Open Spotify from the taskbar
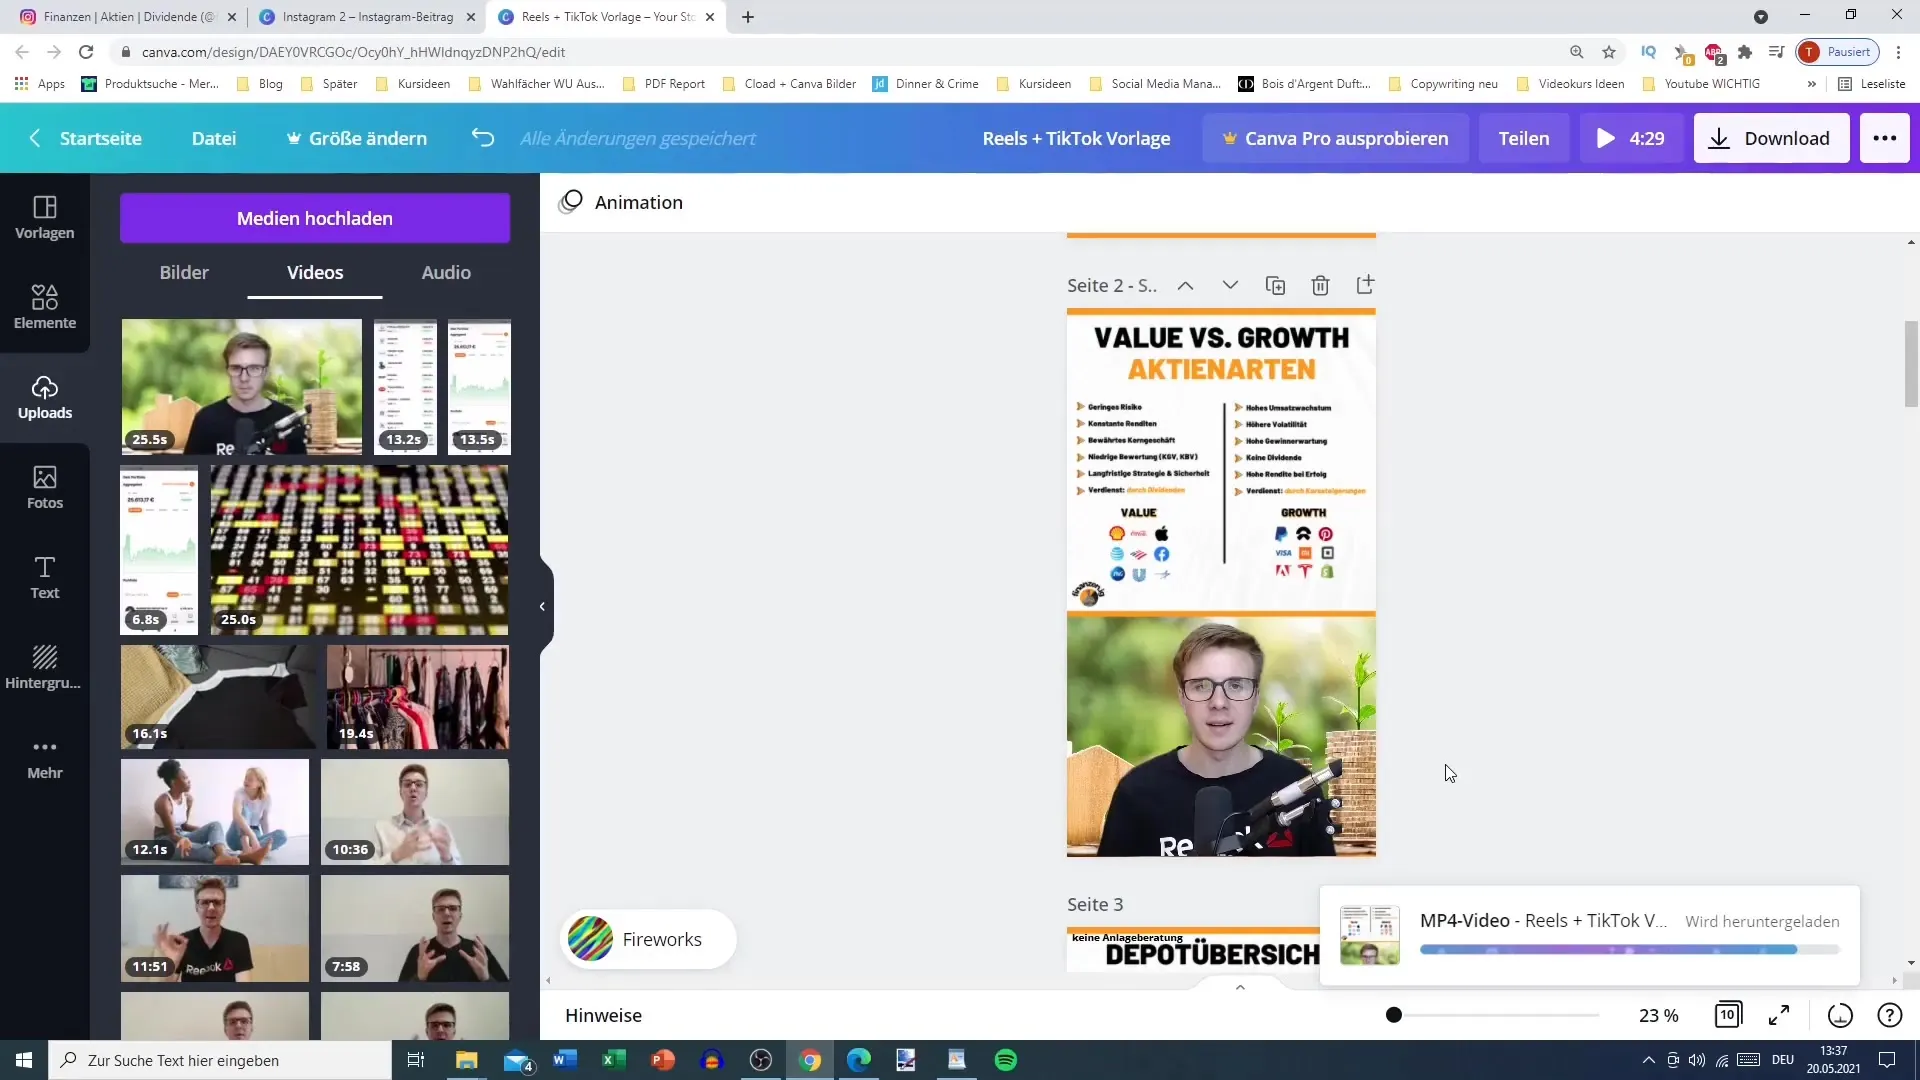 (1006, 1060)
